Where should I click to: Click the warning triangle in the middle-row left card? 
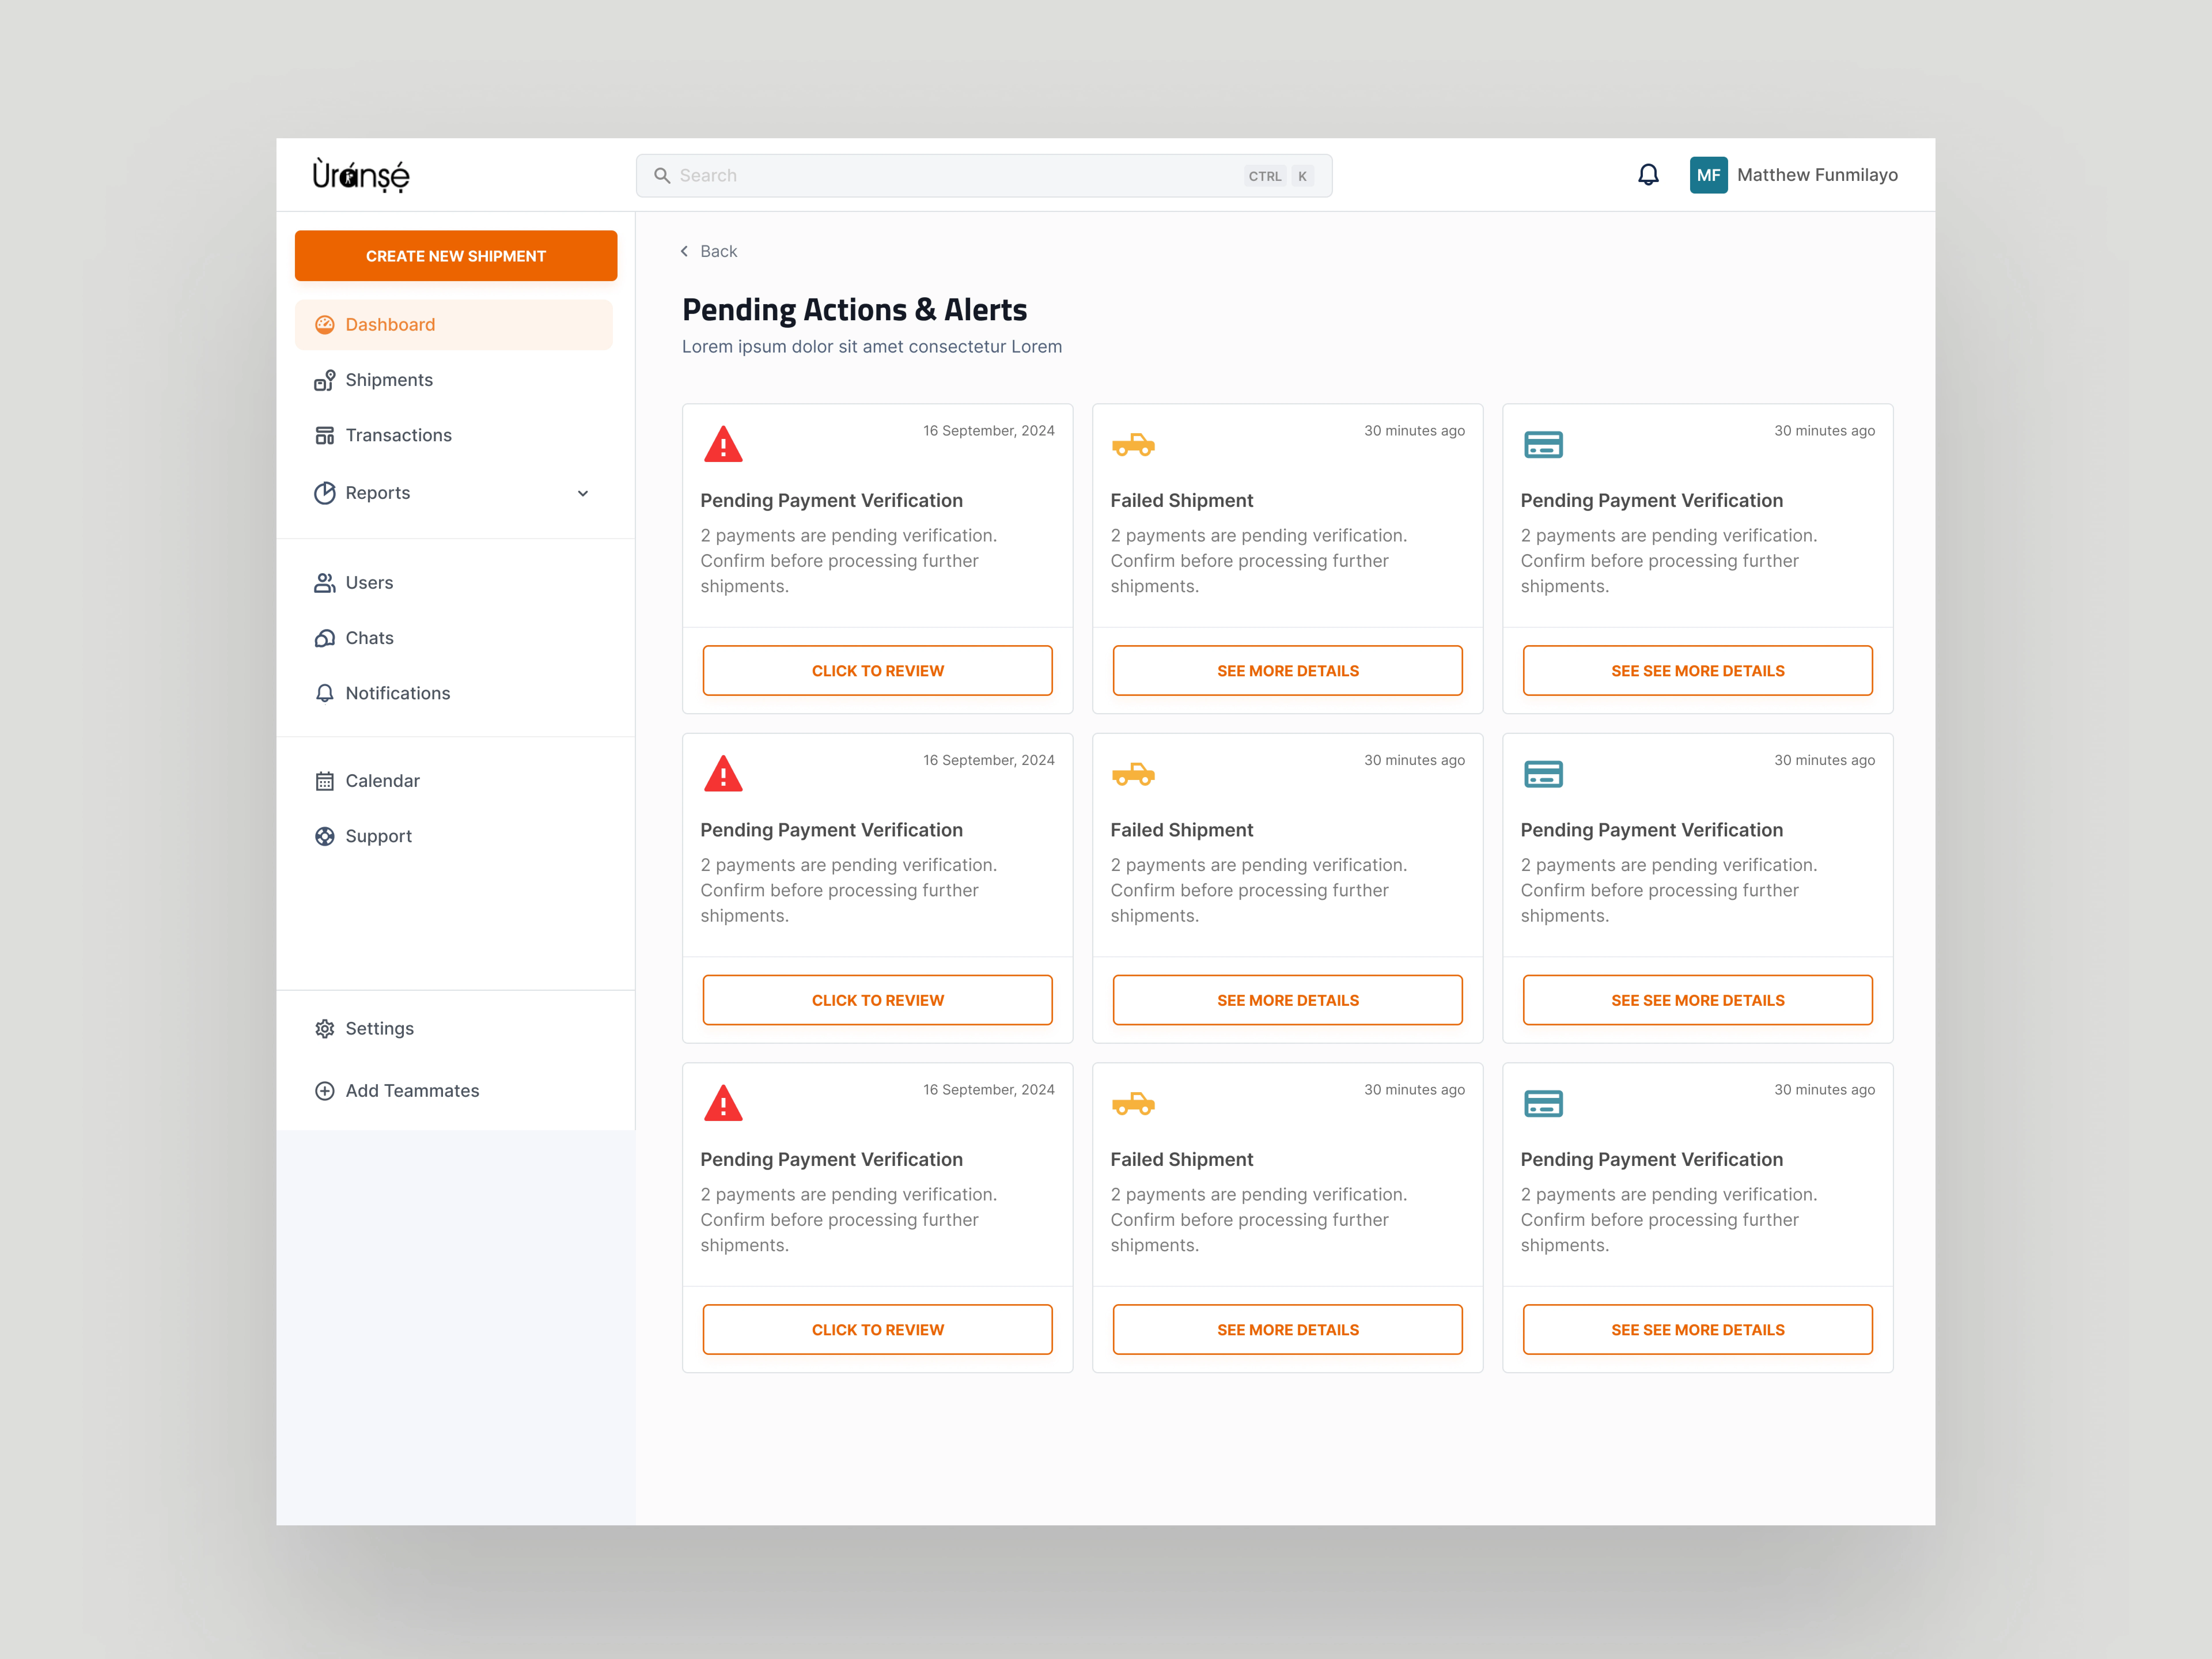(723, 774)
